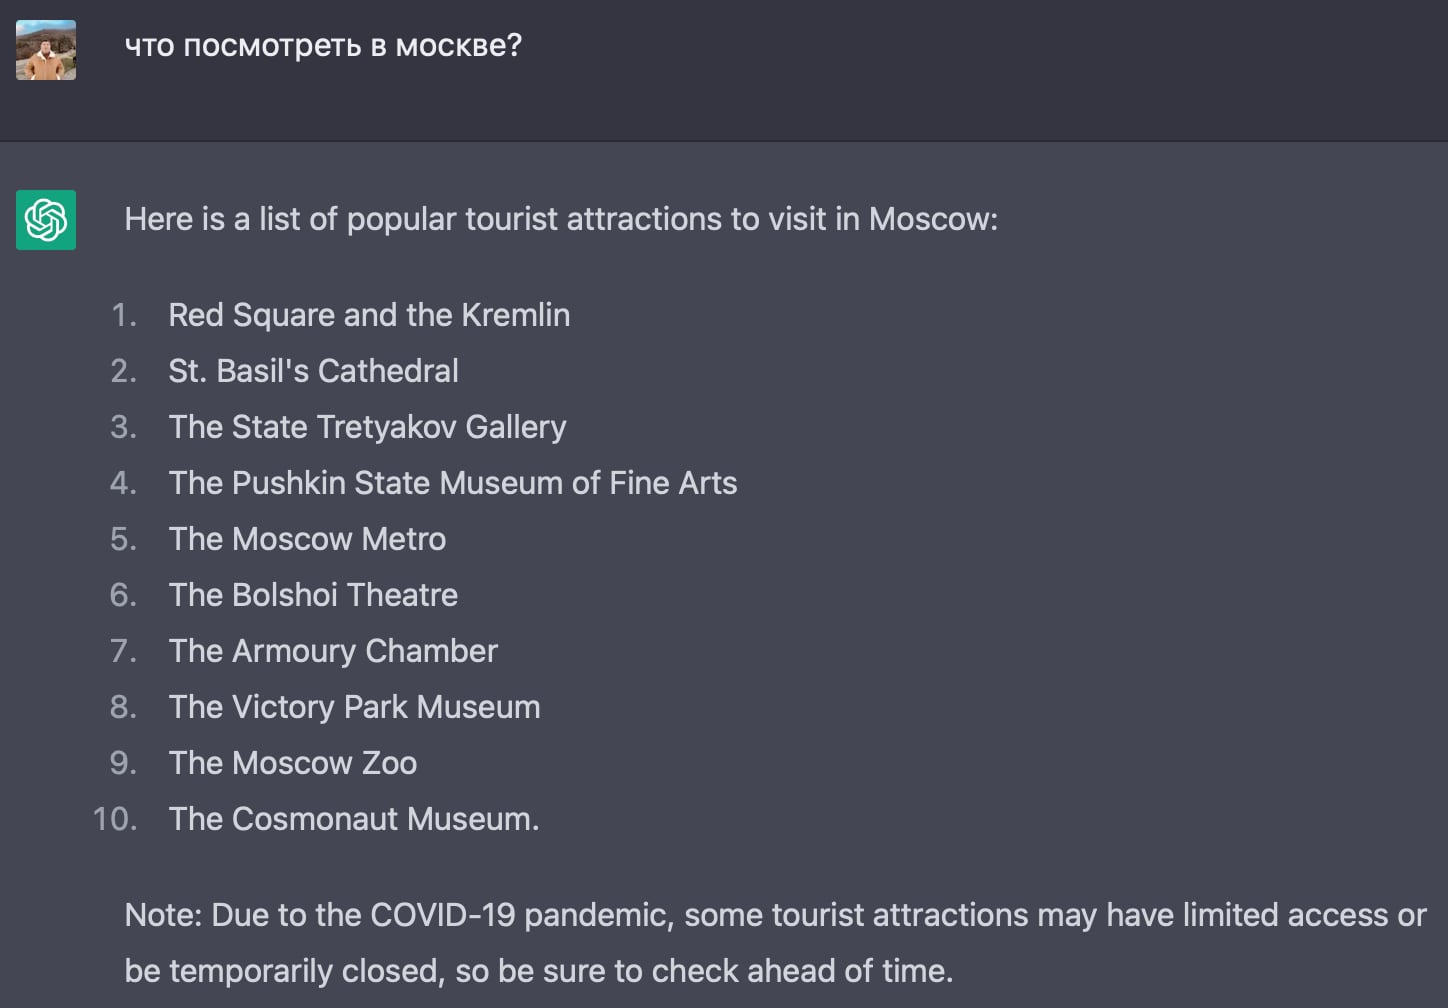Select 'The Armoury Chamber' item
This screenshot has height=1008, width=1448.
(x=333, y=651)
